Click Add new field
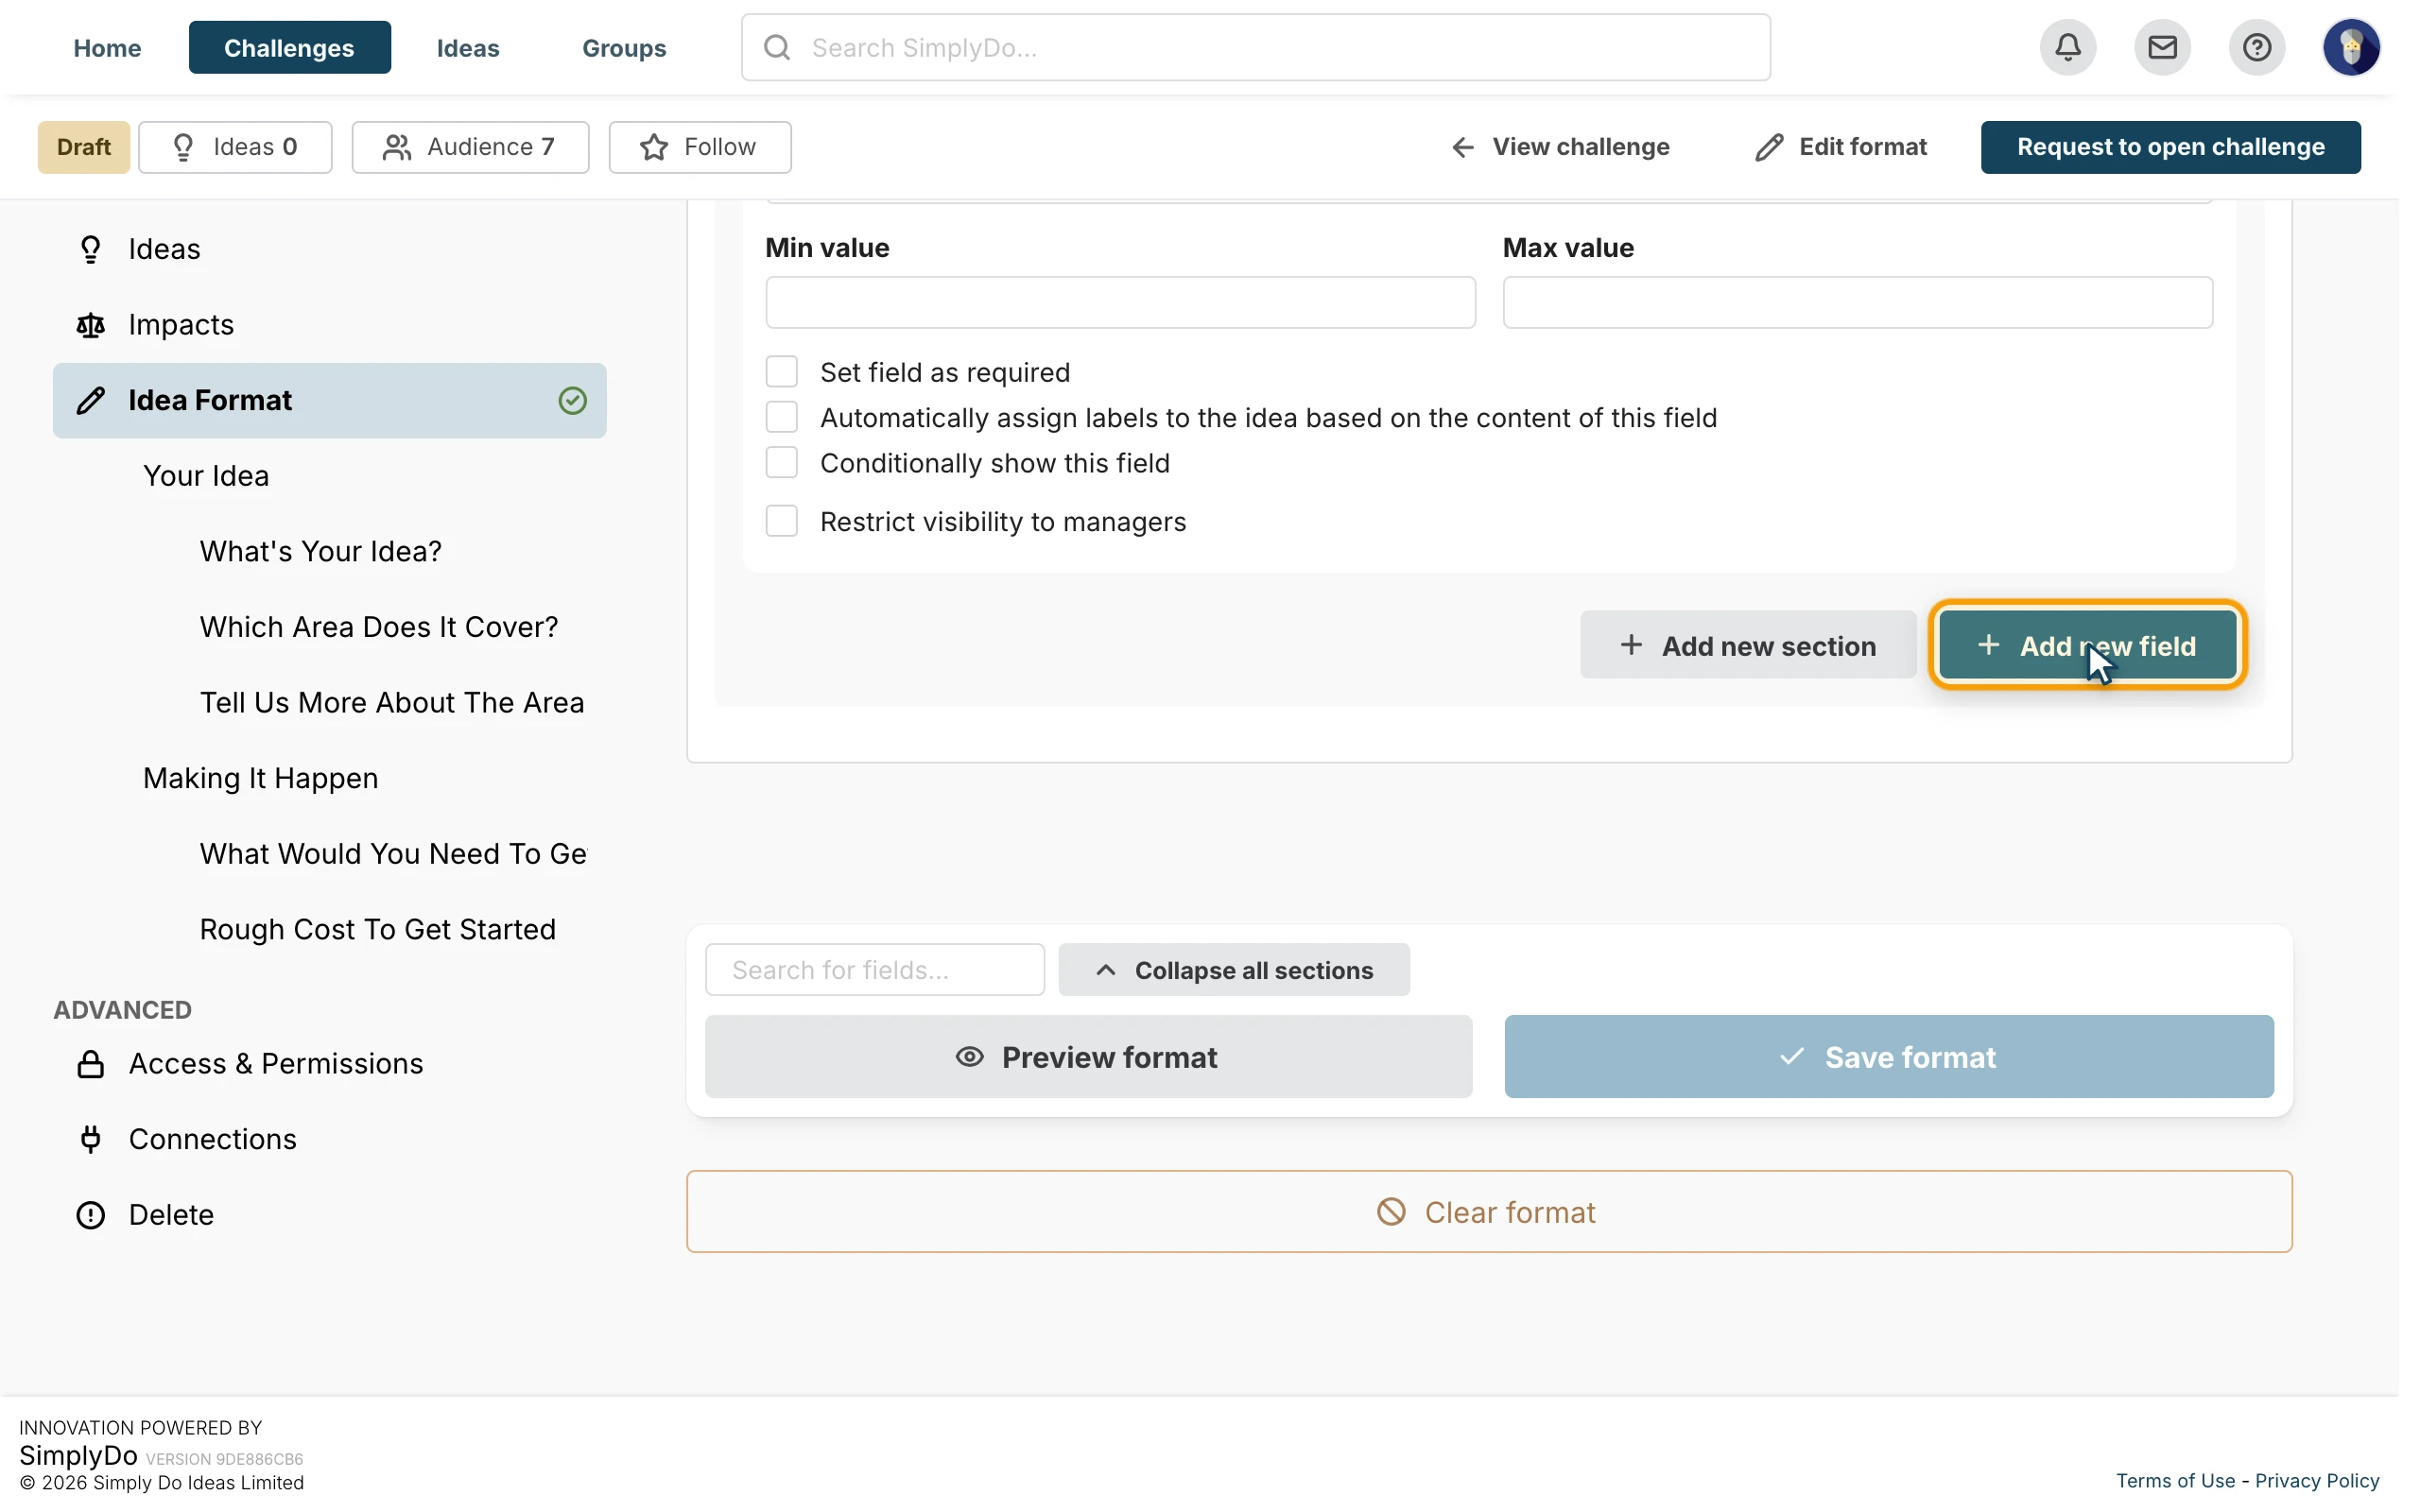 (x=2087, y=645)
